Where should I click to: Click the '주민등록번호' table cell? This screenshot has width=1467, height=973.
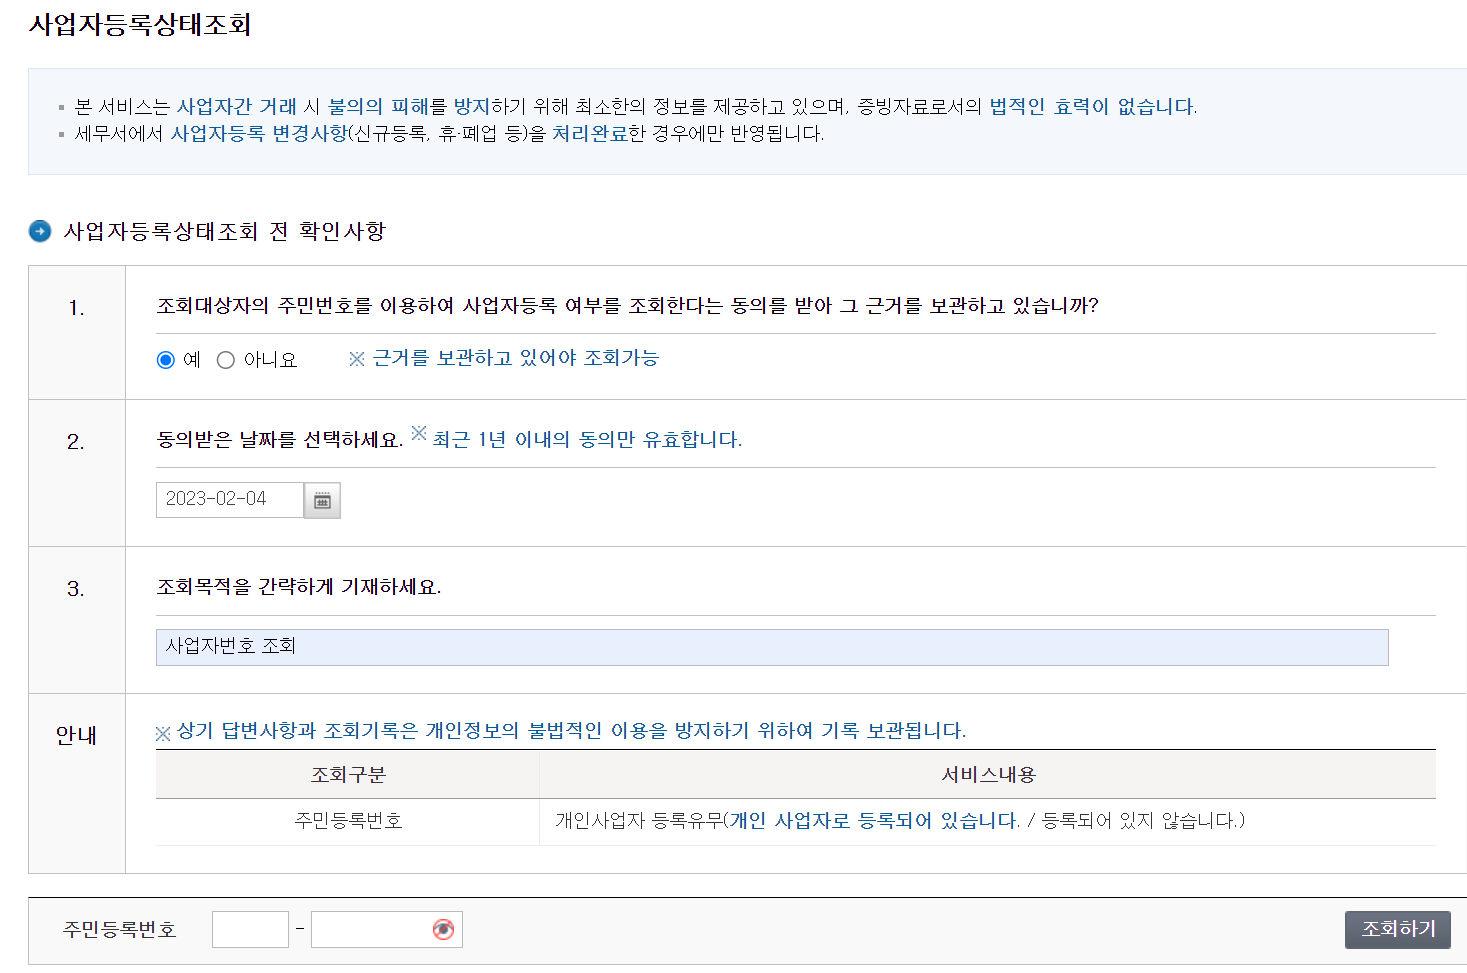point(348,821)
